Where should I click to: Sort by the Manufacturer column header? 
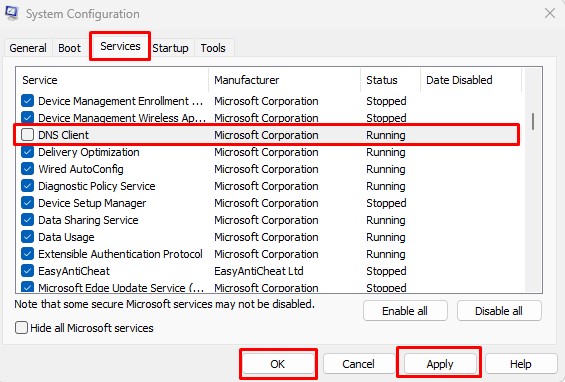[x=285, y=80]
